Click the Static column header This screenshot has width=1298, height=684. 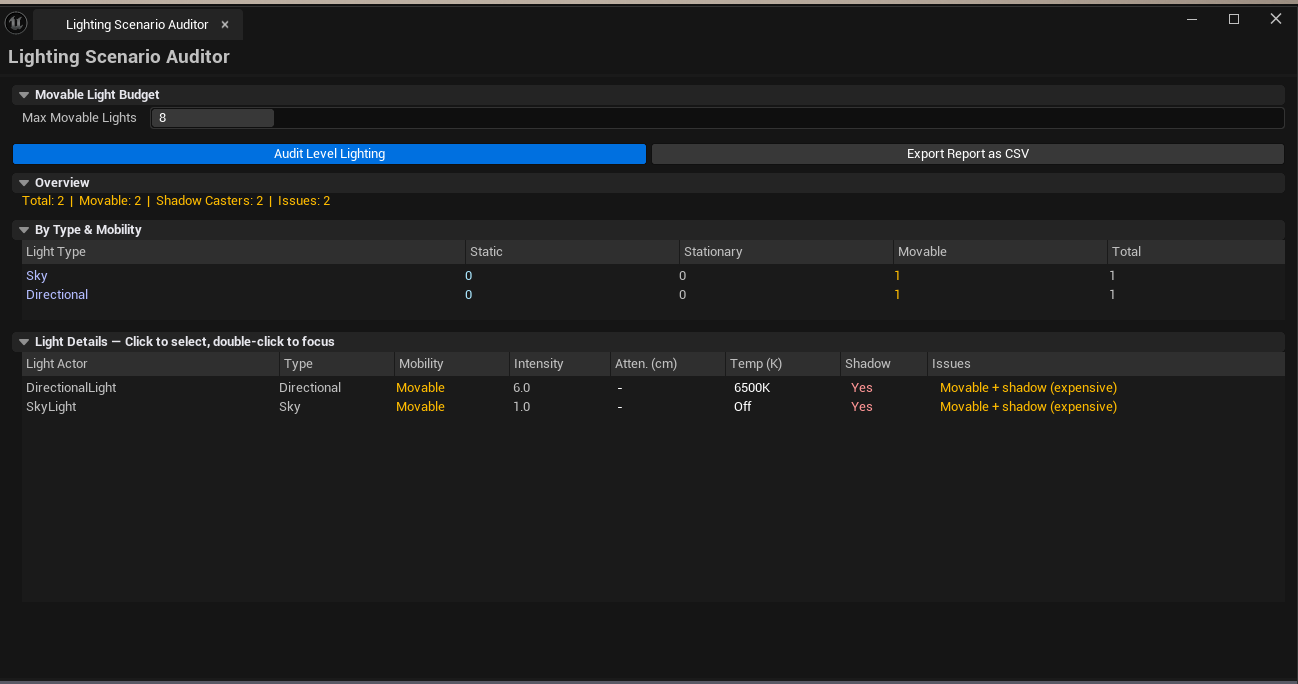(x=572, y=252)
